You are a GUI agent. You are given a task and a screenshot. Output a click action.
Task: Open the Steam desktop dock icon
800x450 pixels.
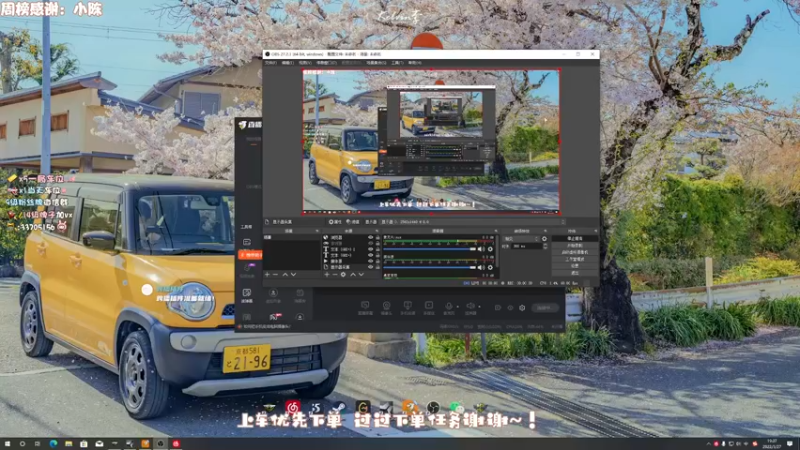coord(339,408)
